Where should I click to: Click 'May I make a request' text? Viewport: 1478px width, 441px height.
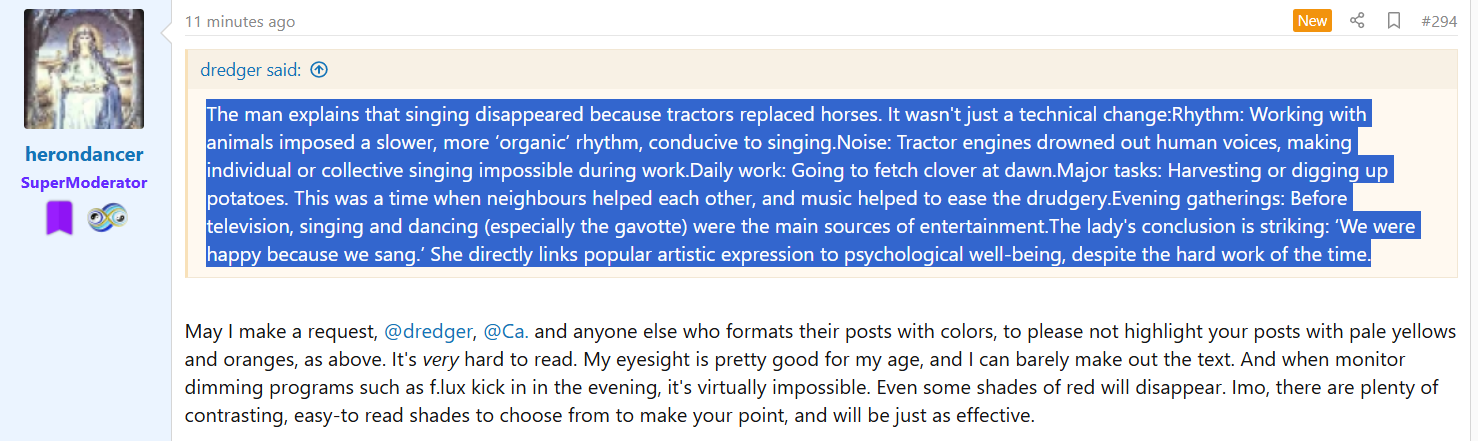[x=281, y=331]
